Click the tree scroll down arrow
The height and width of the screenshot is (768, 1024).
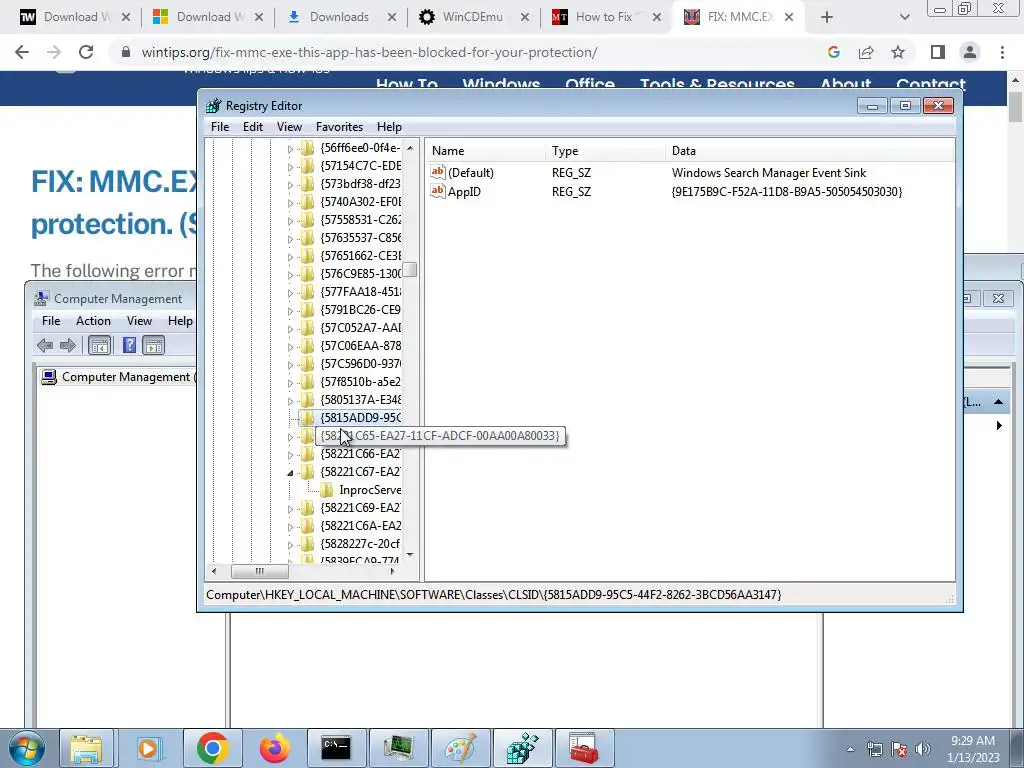click(x=409, y=555)
